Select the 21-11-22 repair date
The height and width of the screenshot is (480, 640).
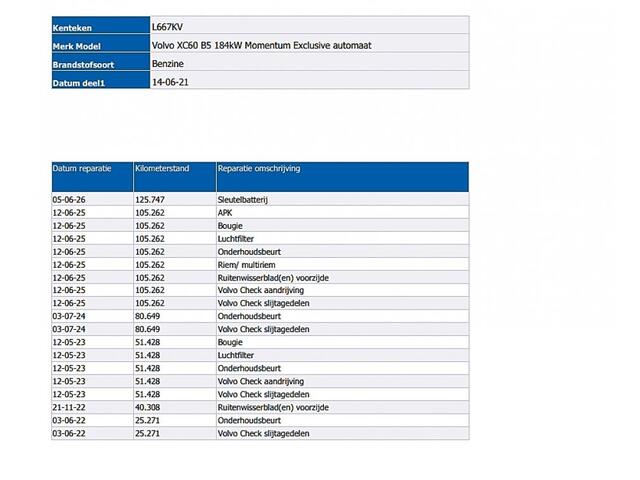point(69,407)
